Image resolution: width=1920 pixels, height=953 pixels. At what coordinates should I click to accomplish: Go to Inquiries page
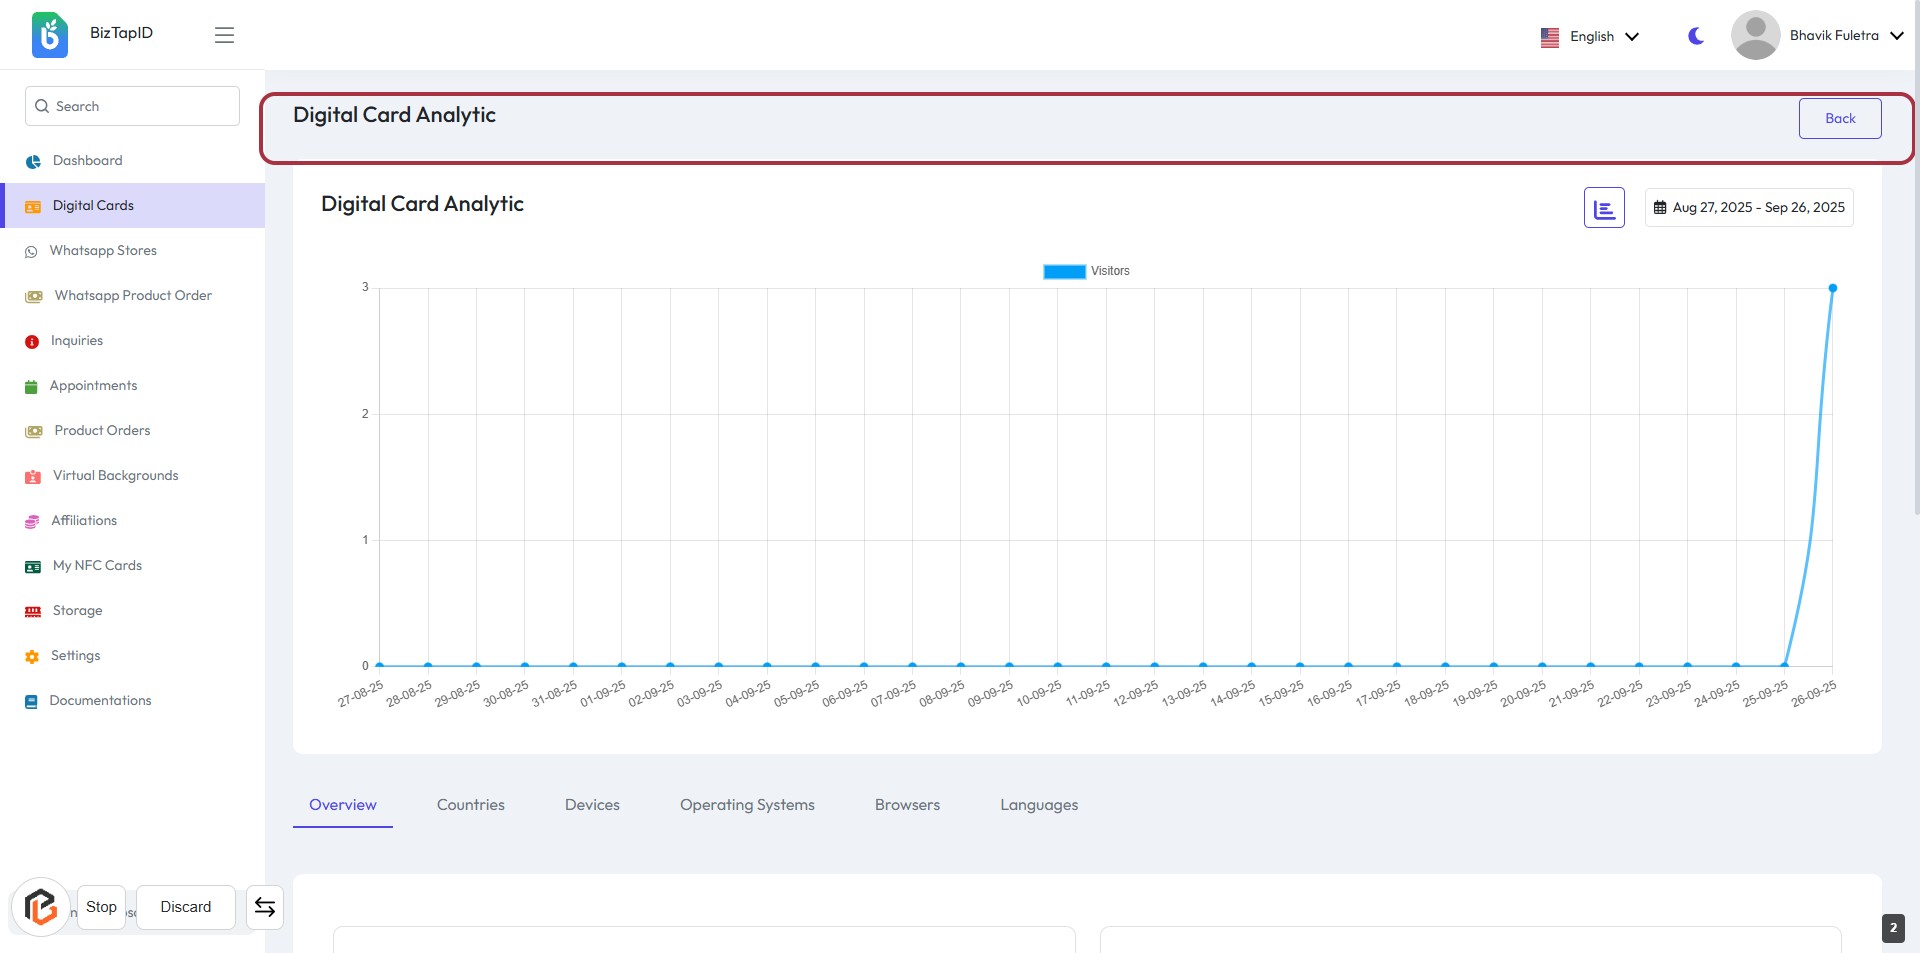(77, 341)
